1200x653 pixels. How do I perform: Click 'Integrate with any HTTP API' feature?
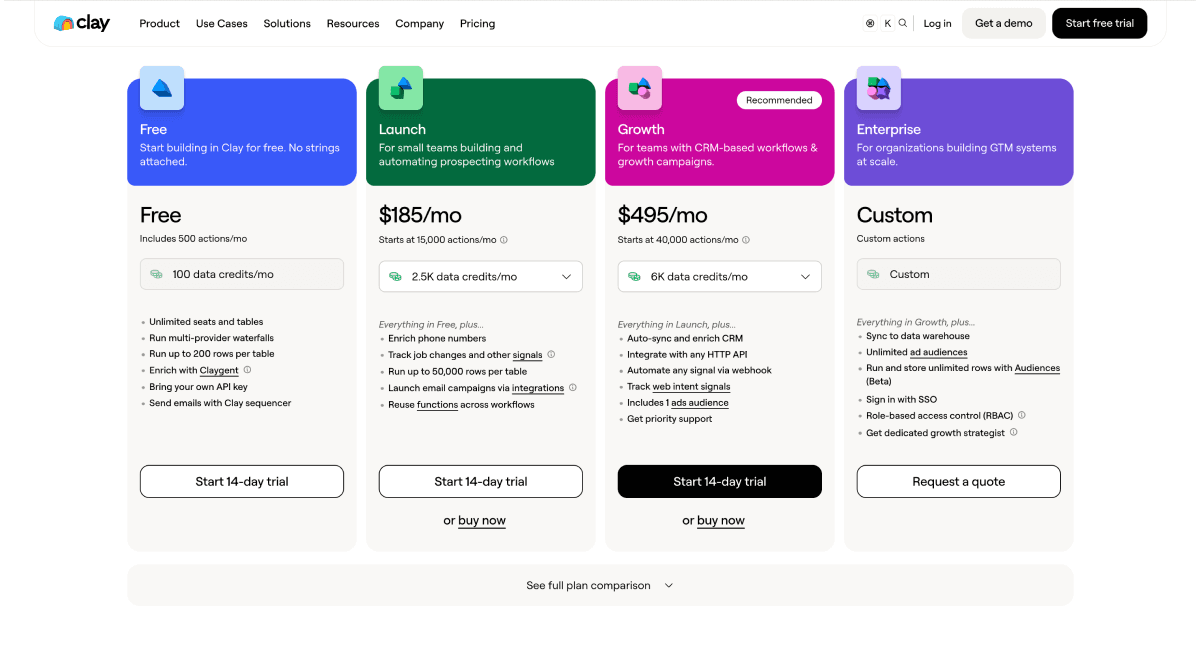(687, 354)
